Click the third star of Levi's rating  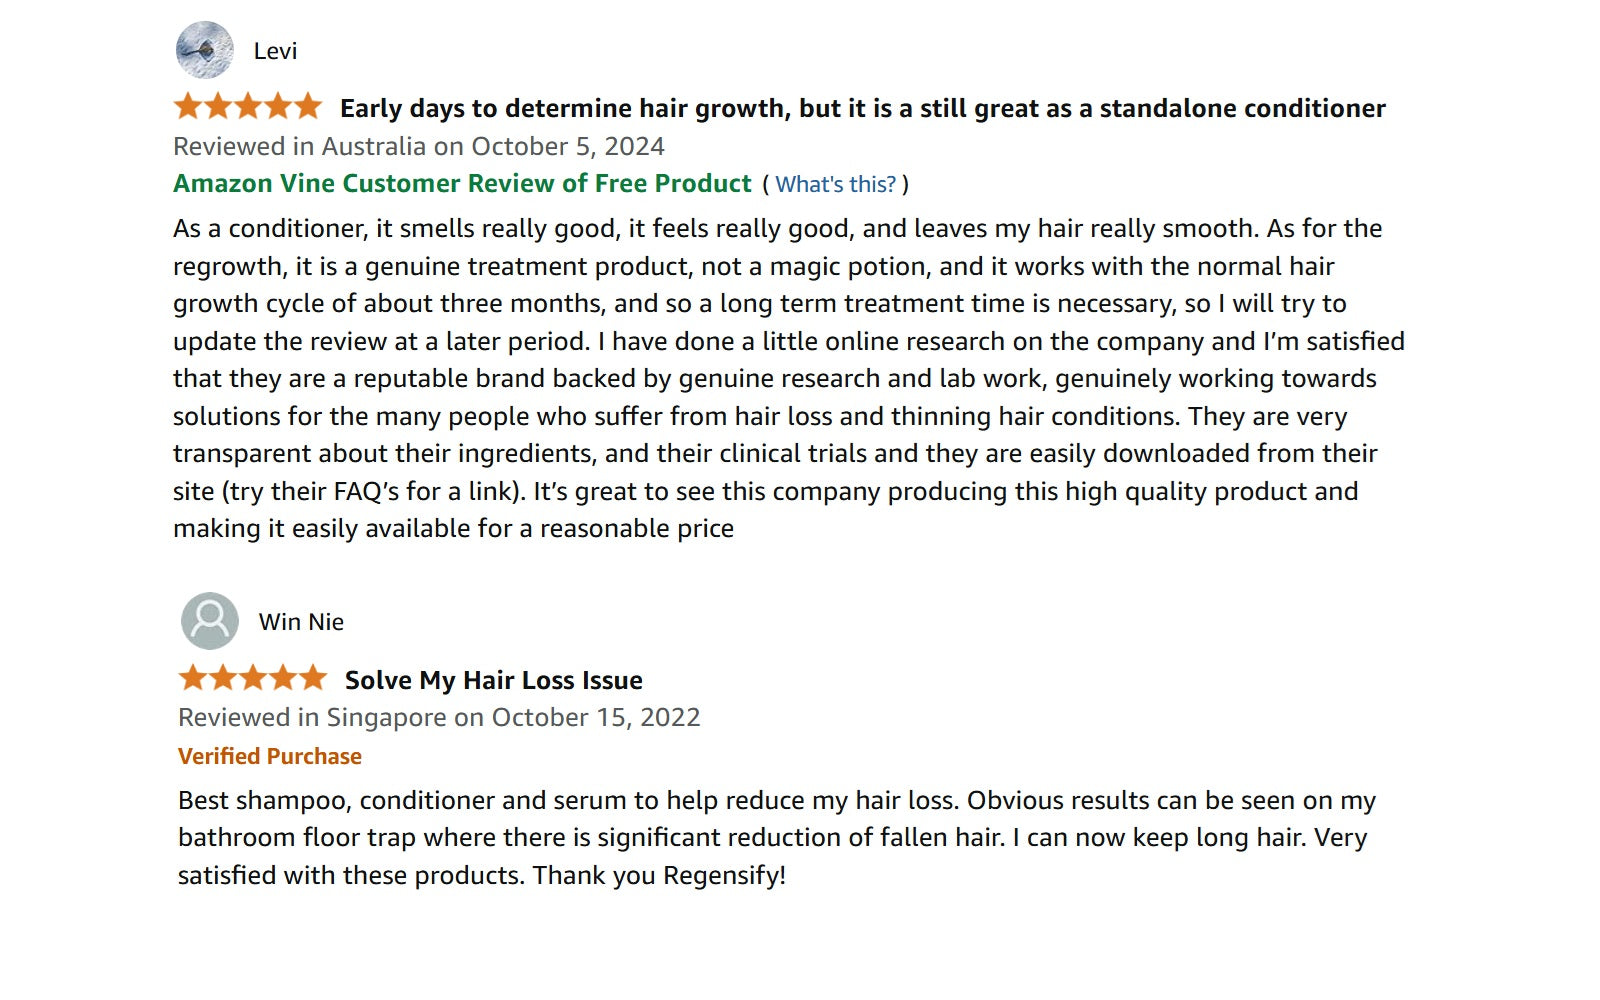click(x=248, y=106)
